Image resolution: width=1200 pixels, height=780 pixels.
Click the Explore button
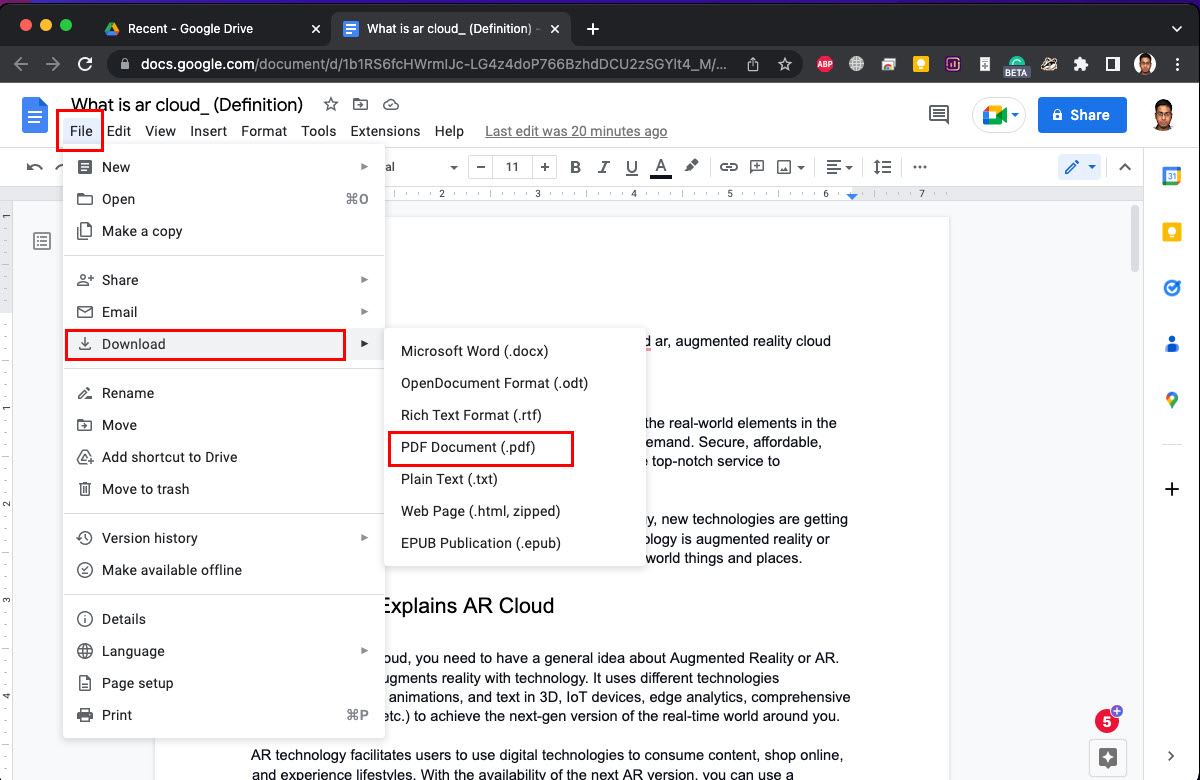1107,756
